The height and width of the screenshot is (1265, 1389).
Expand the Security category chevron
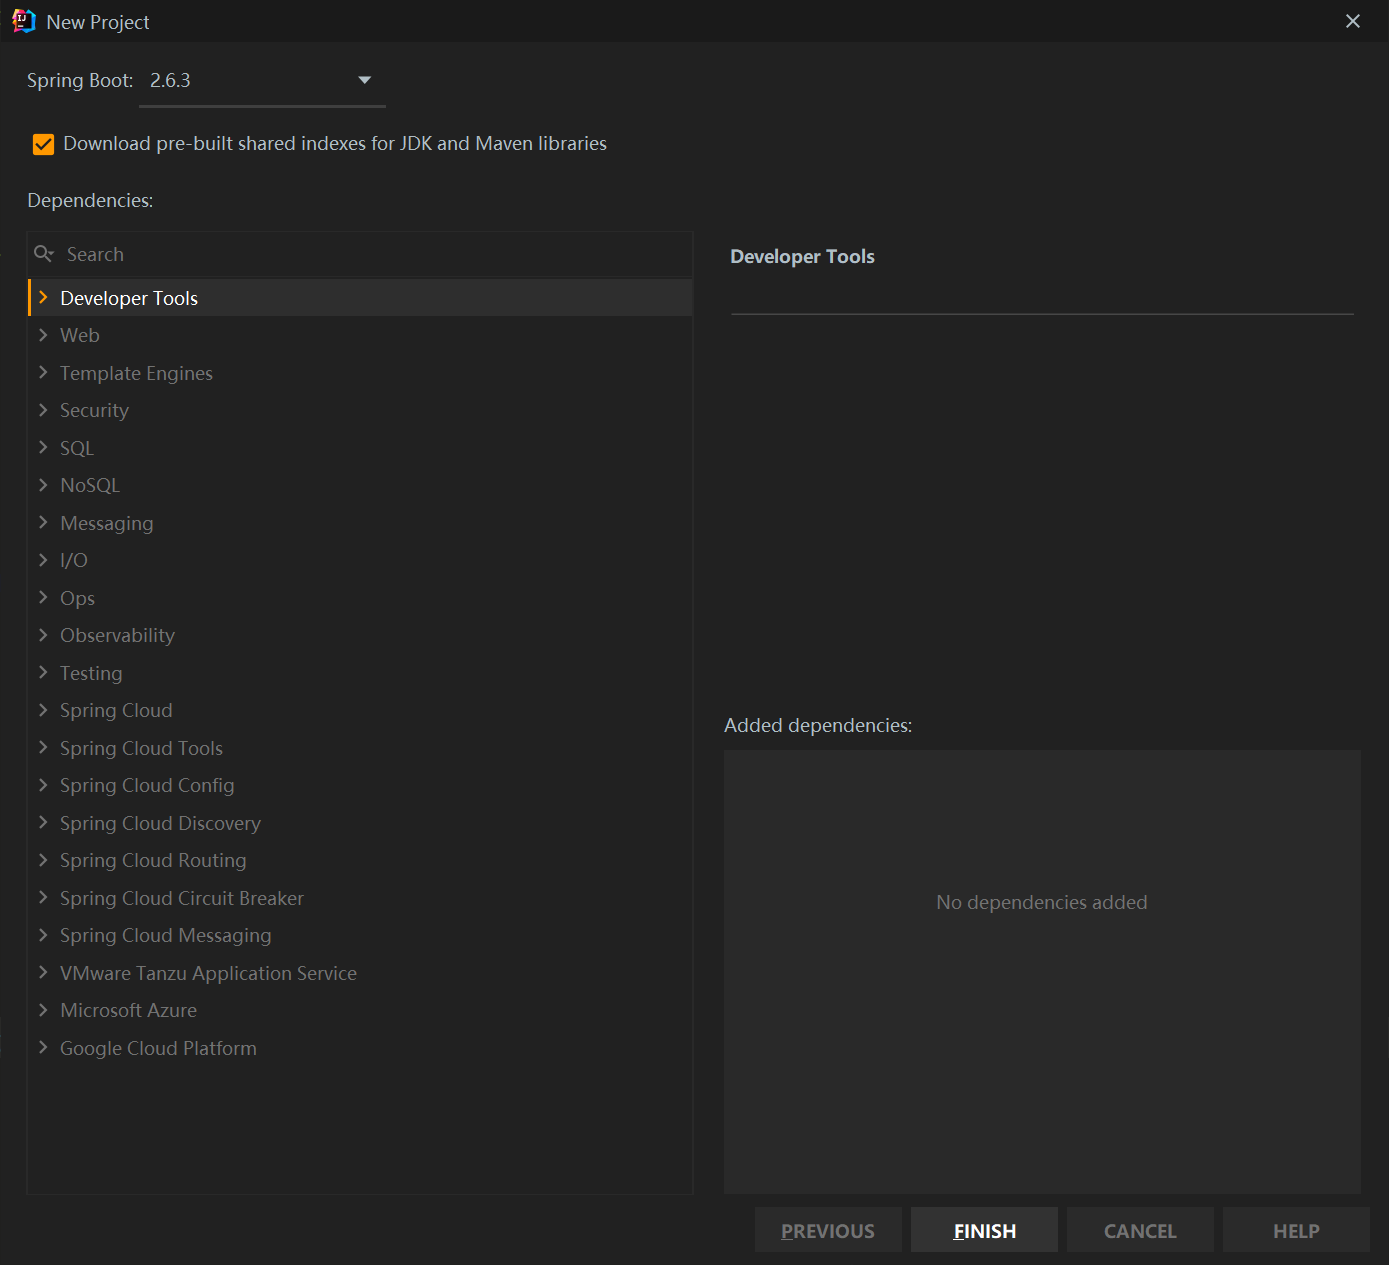pos(43,410)
